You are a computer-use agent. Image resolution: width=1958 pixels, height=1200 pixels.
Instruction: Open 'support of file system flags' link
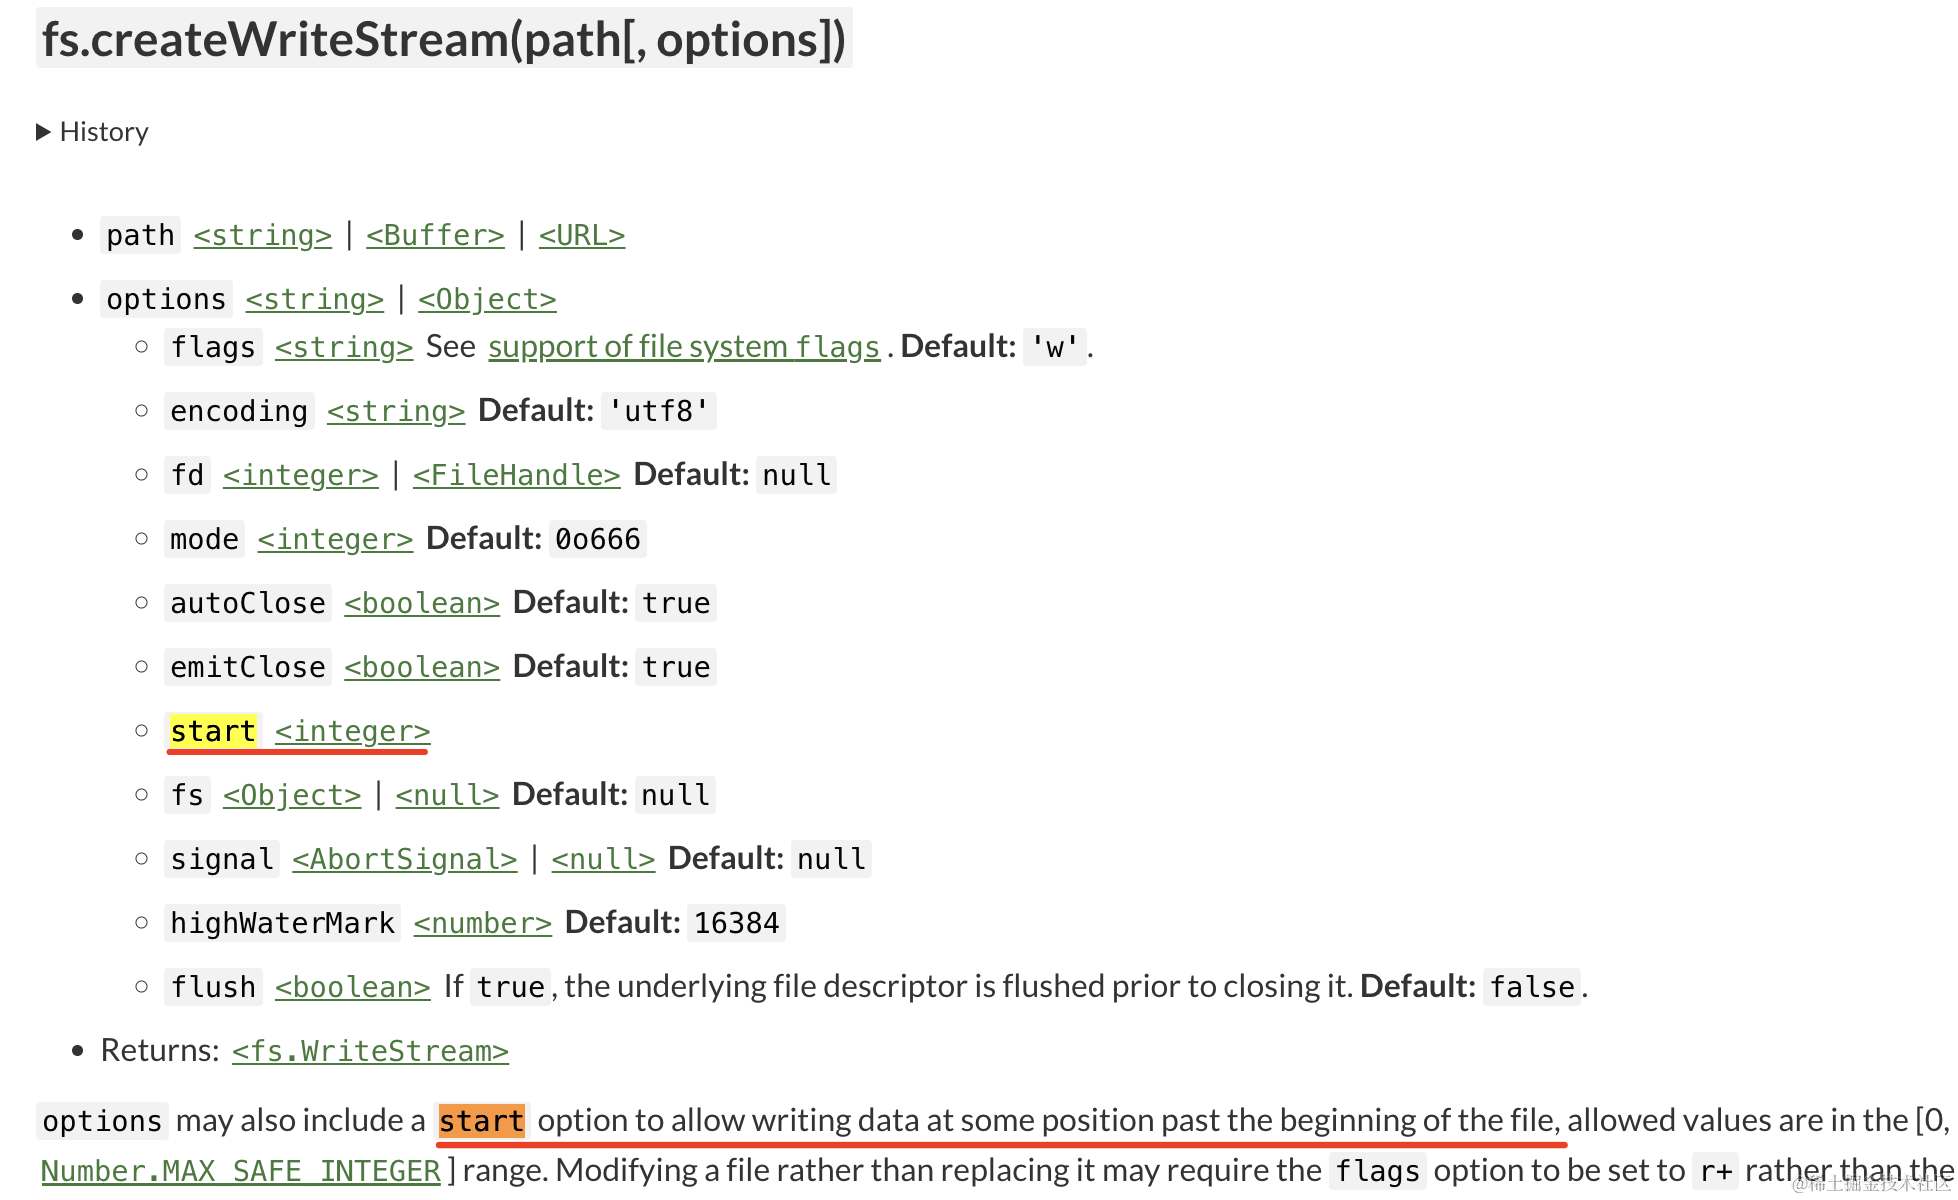tap(683, 347)
